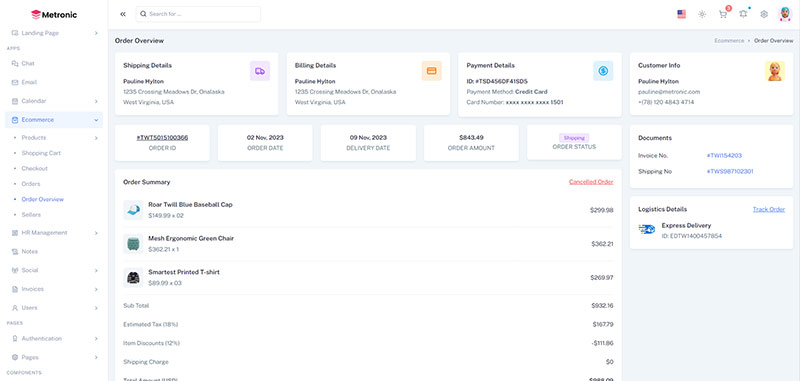The width and height of the screenshot is (800, 381).
Task: Open Checkout in sidebar
Action: click(34, 168)
